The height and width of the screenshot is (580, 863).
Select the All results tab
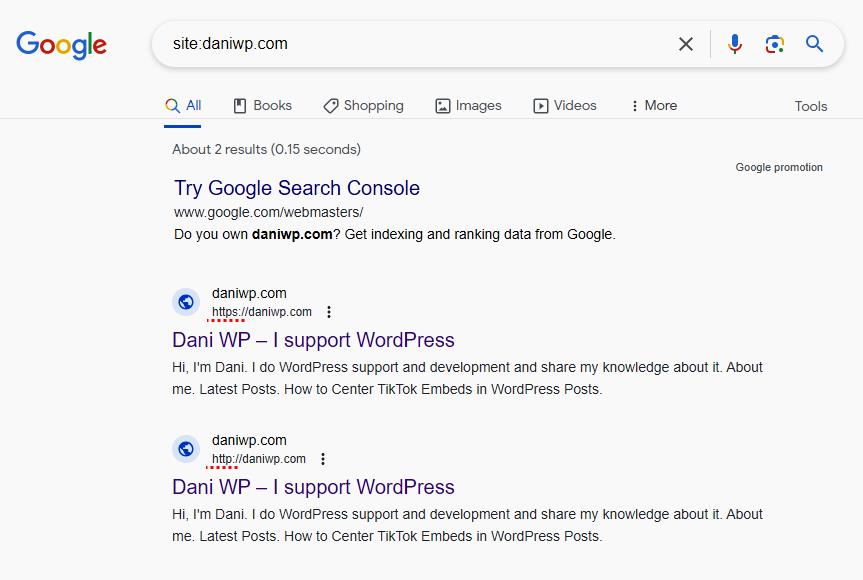point(184,106)
